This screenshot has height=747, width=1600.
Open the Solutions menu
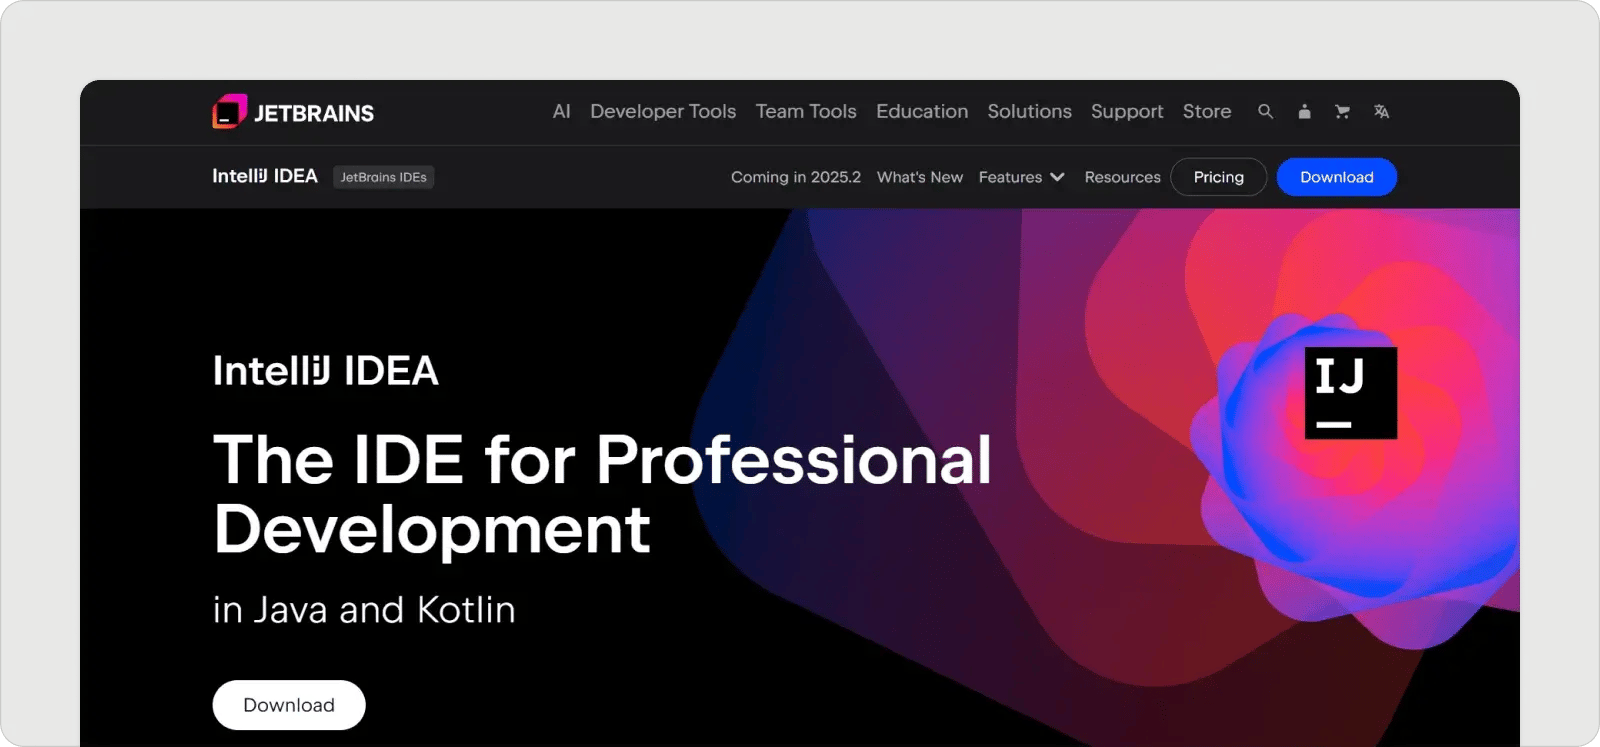click(x=1029, y=112)
